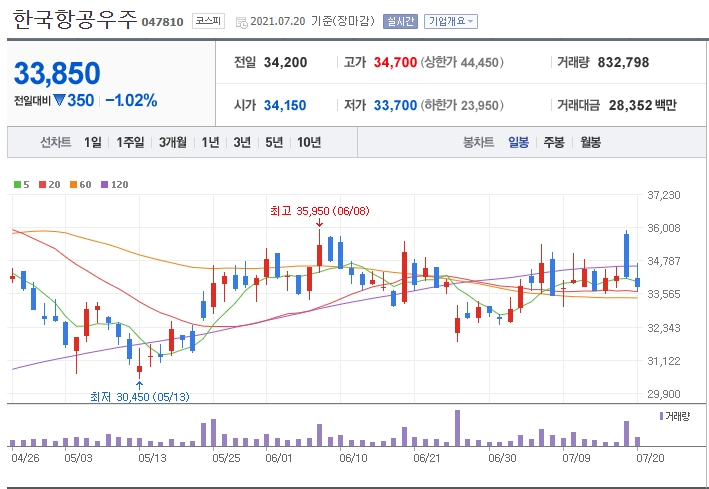709x489 pixels.
Task: Select the 5년 line chart period
Action: point(274,142)
